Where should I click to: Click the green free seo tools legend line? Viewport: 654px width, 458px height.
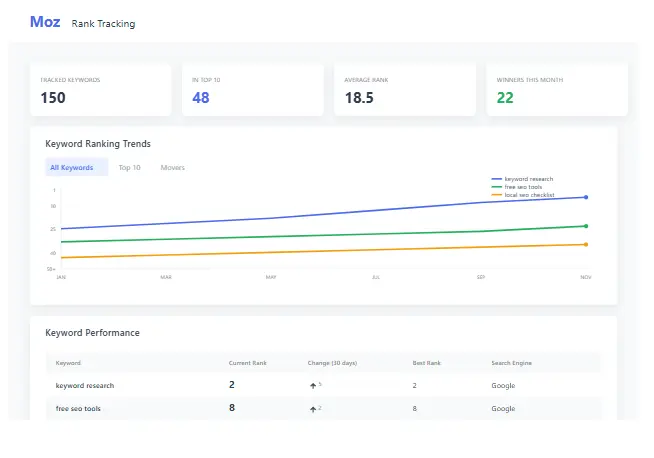[497, 187]
